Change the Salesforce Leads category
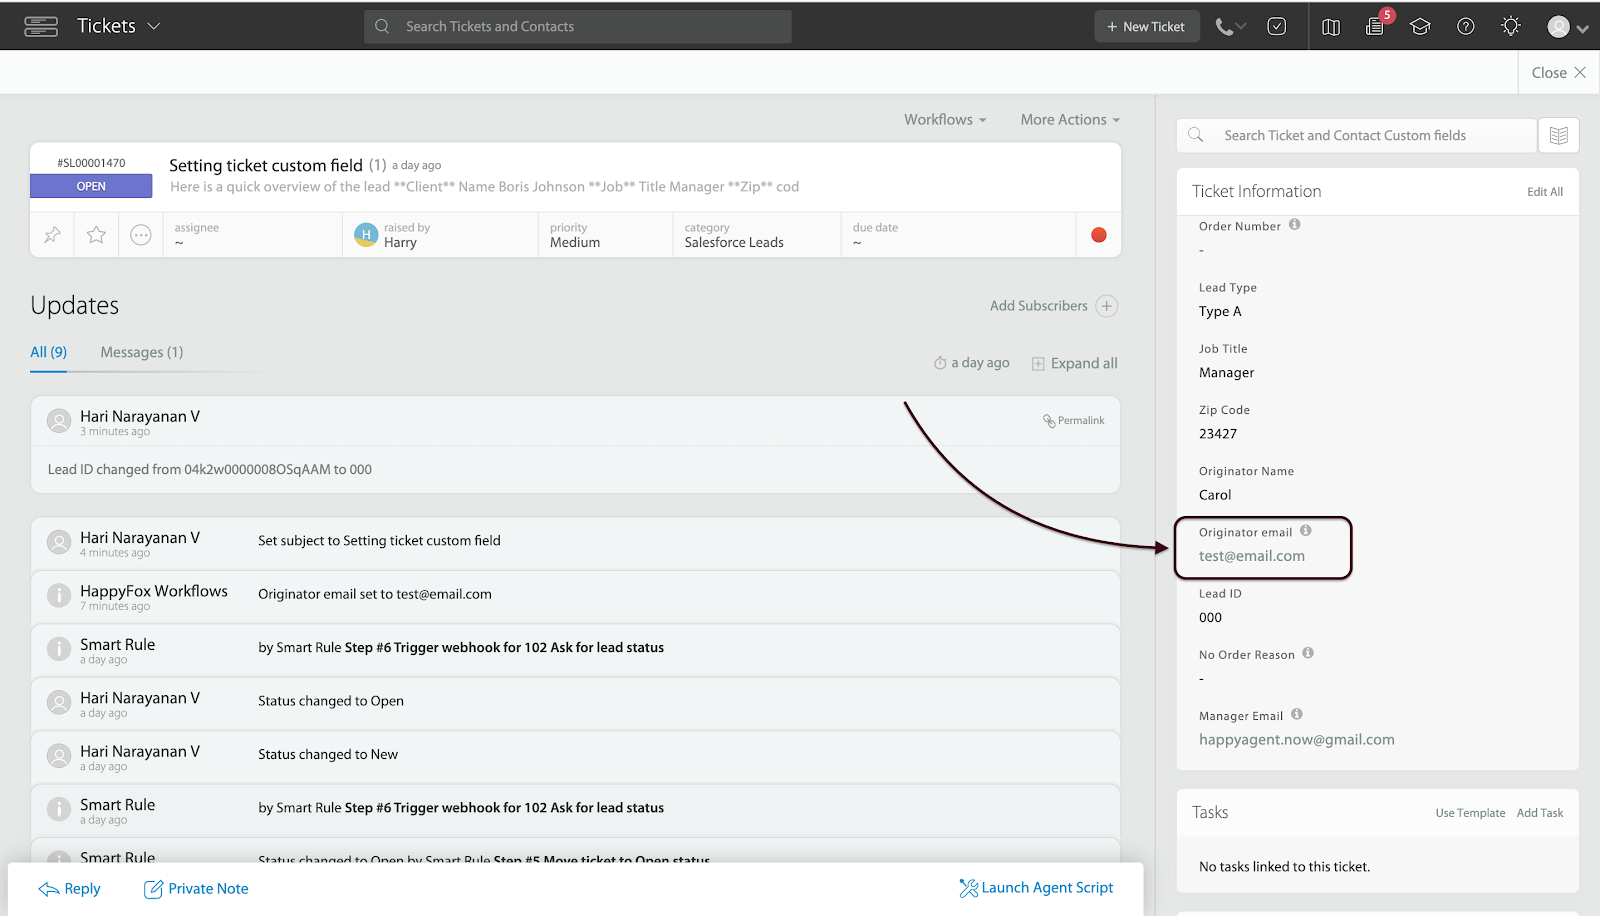The image size is (1600, 916). [x=757, y=235]
